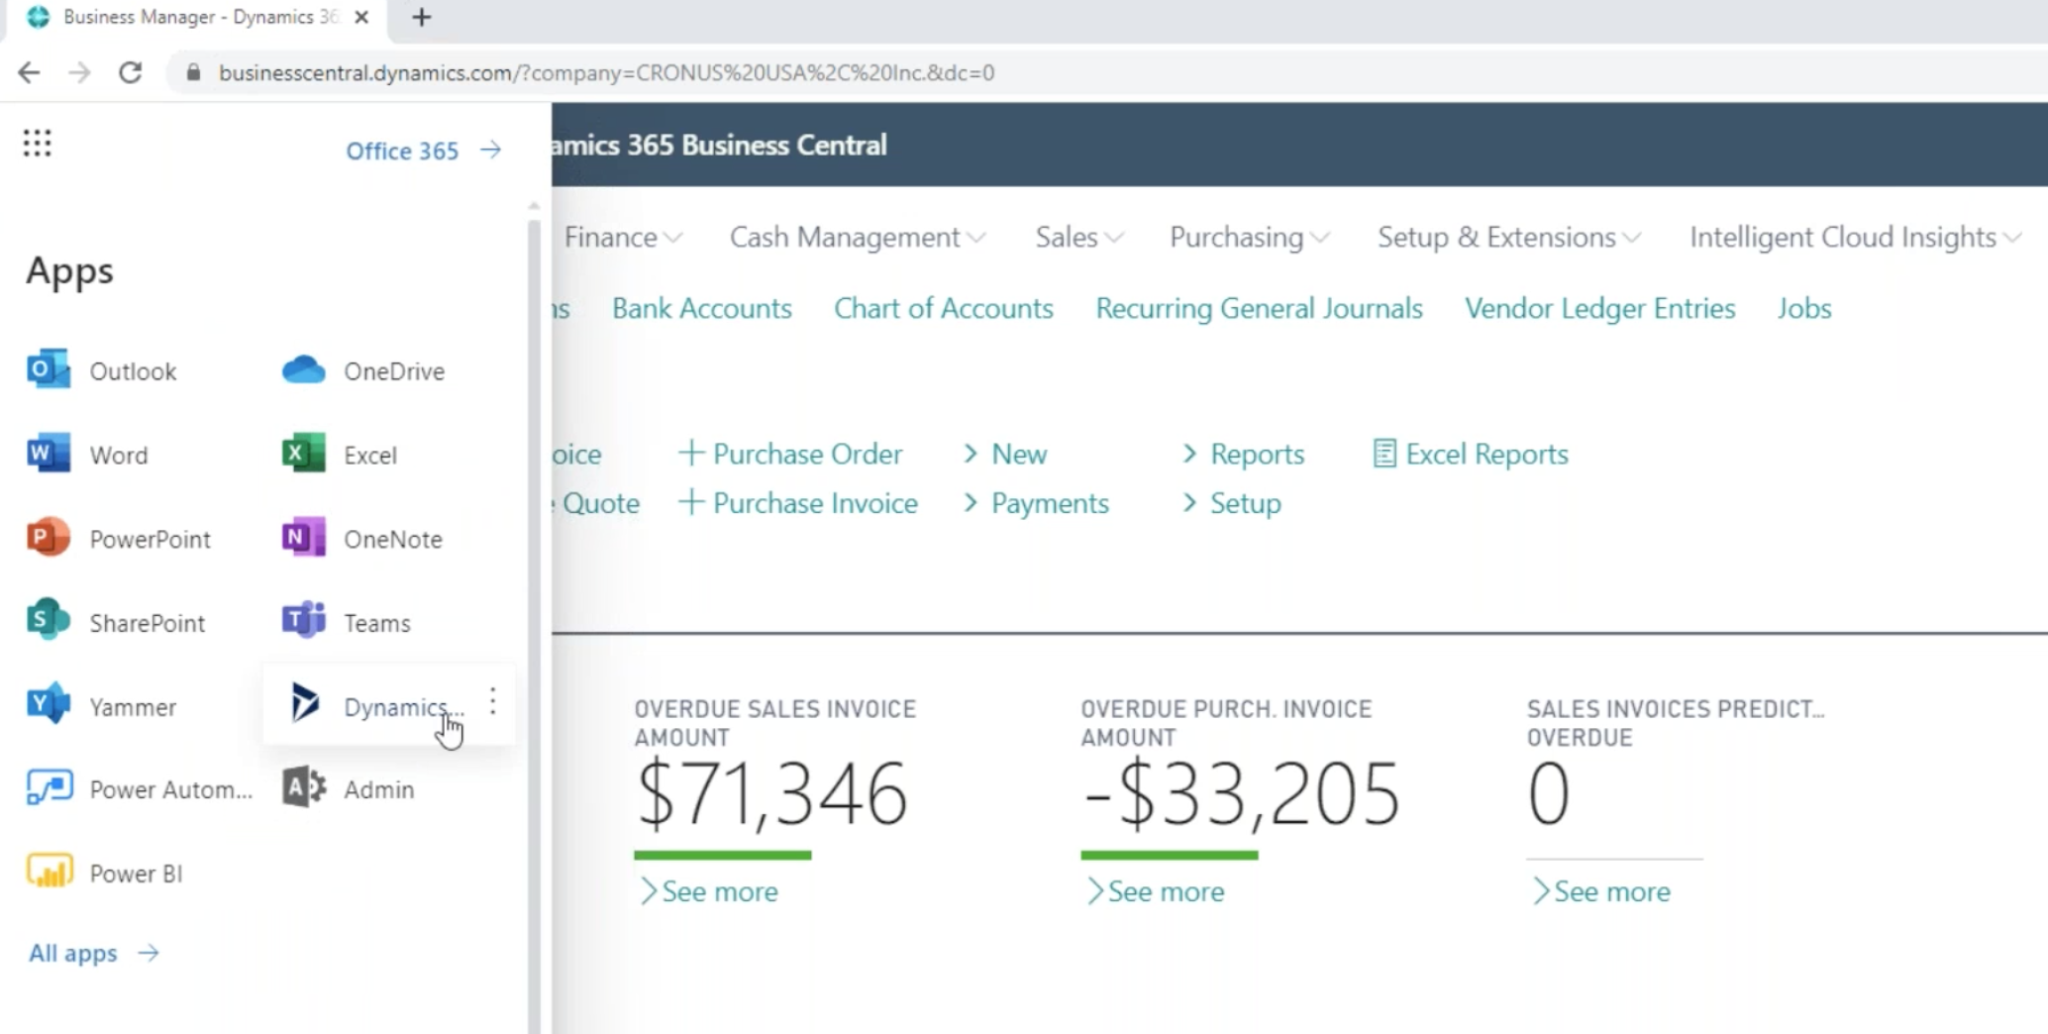Create a new Purchase Order
This screenshot has width=2048, height=1034.
click(790, 454)
